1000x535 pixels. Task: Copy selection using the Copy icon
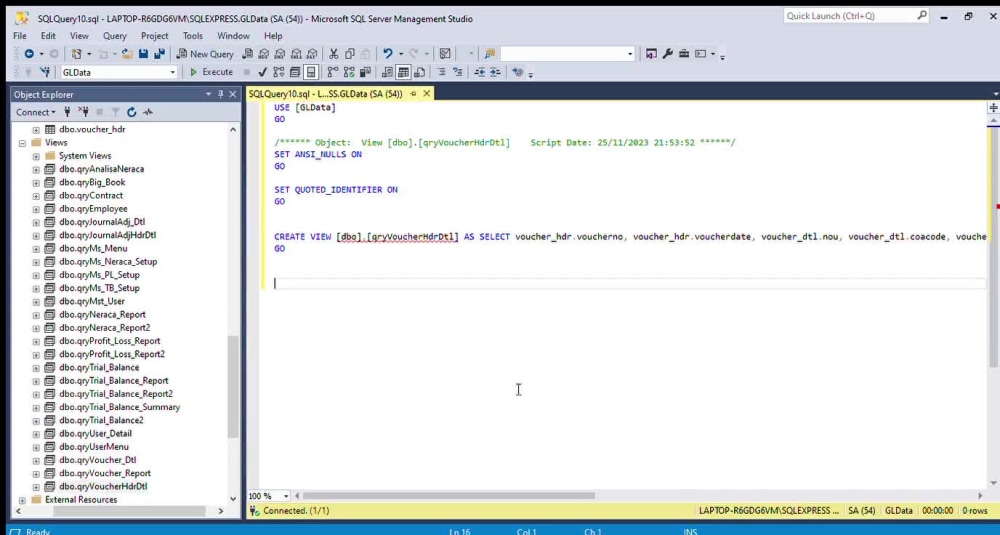[349, 54]
